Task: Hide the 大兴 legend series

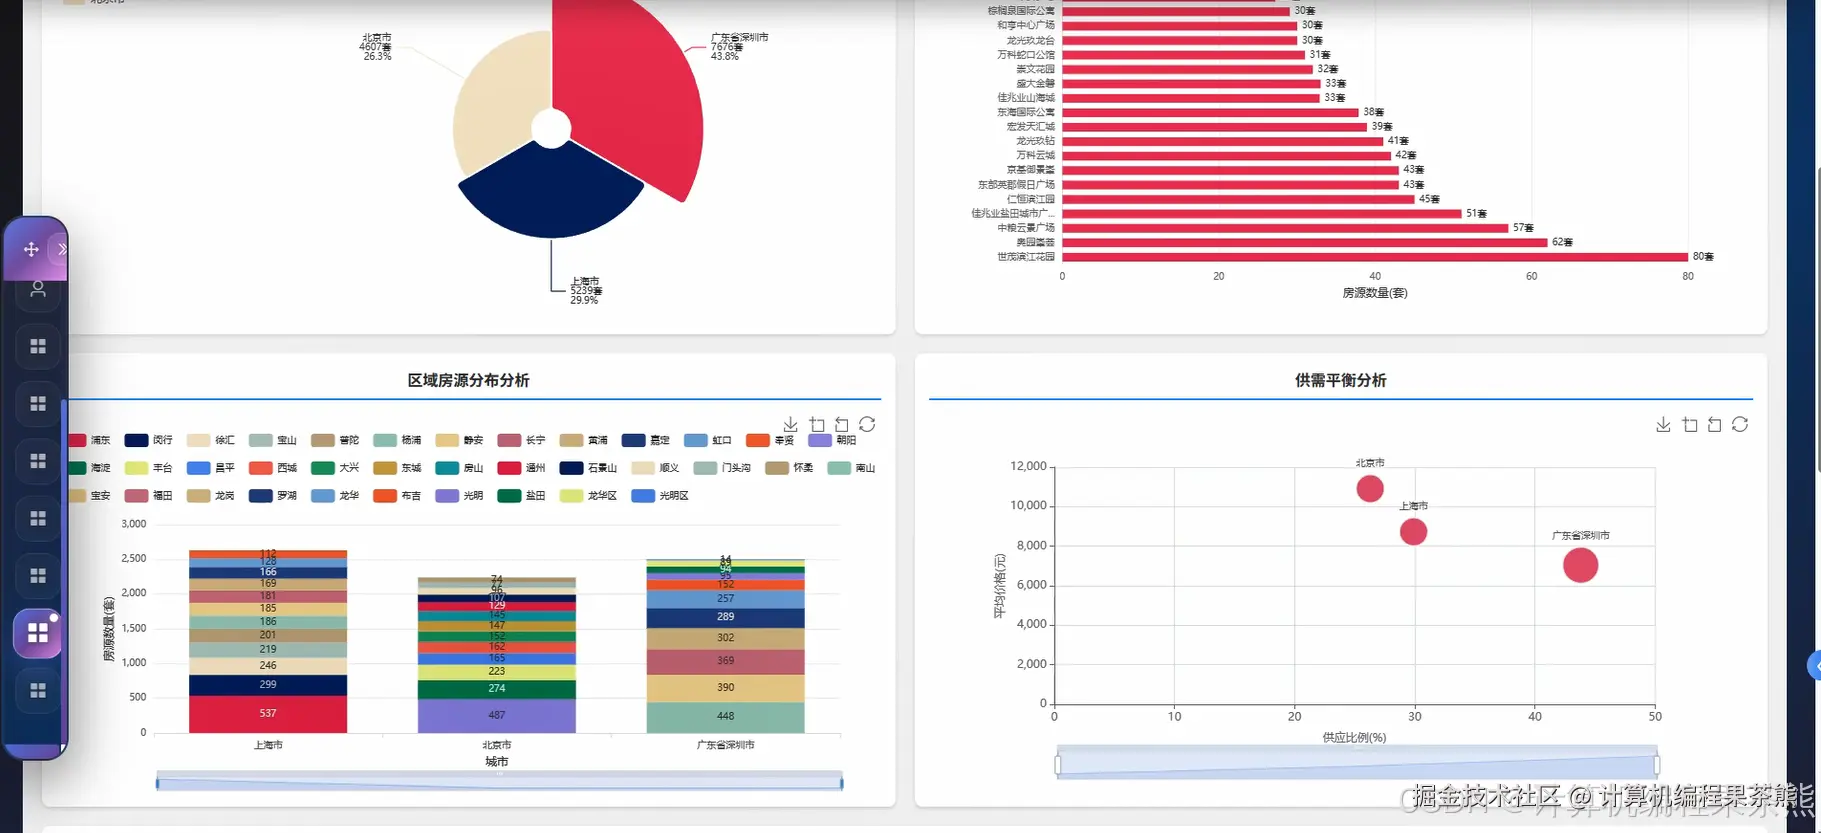Action: pos(335,468)
